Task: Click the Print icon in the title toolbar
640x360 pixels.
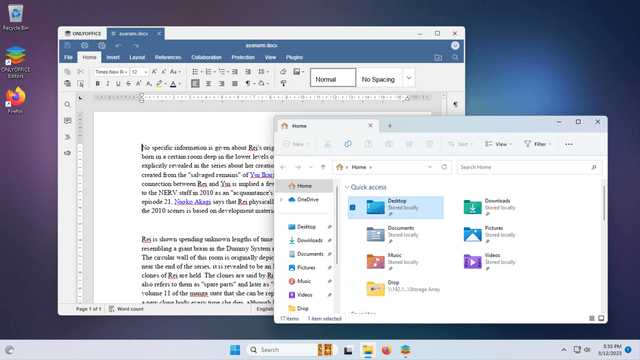Action: 84,45
